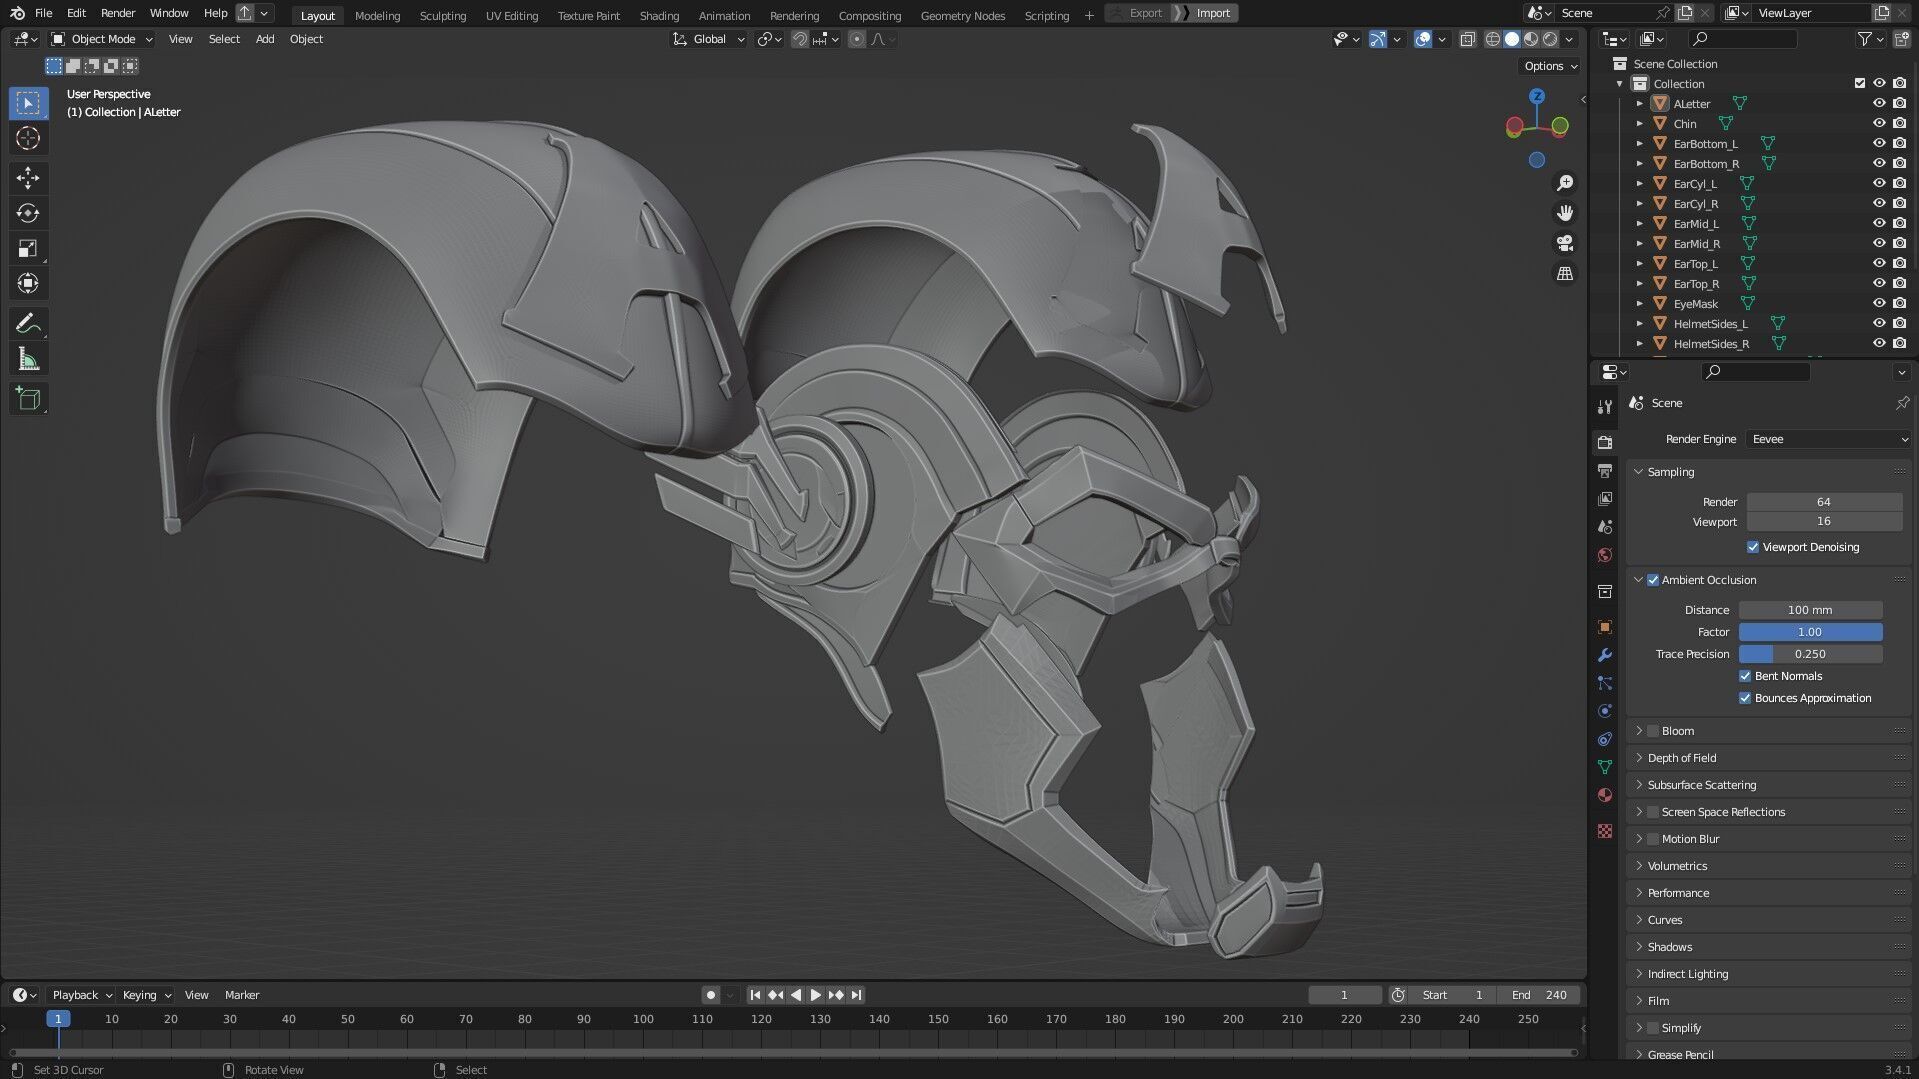Select the Measure tool
Image resolution: width=1919 pixels, height=1079 pixels.
pyautogui.click(x=28, y=359)
